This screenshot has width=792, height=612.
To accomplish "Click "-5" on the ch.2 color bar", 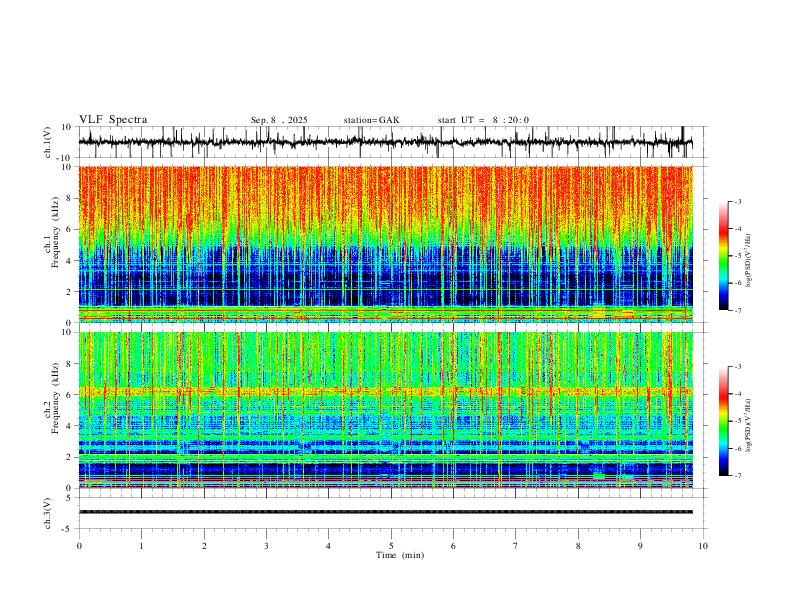I will tap(738, 421).
